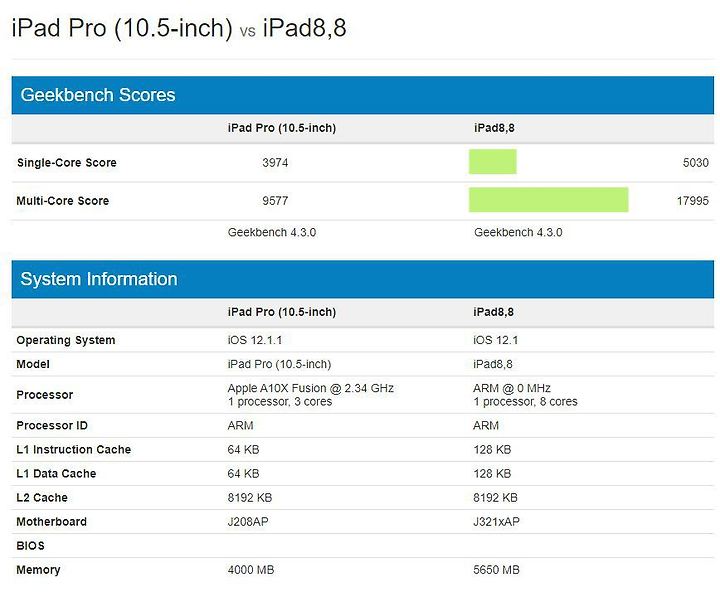The height and width of the screenshot is (592, 720).
Task: Click the 'iPad Pro (10.5-inch)' scores column header
Action: (x=282, y=128)
